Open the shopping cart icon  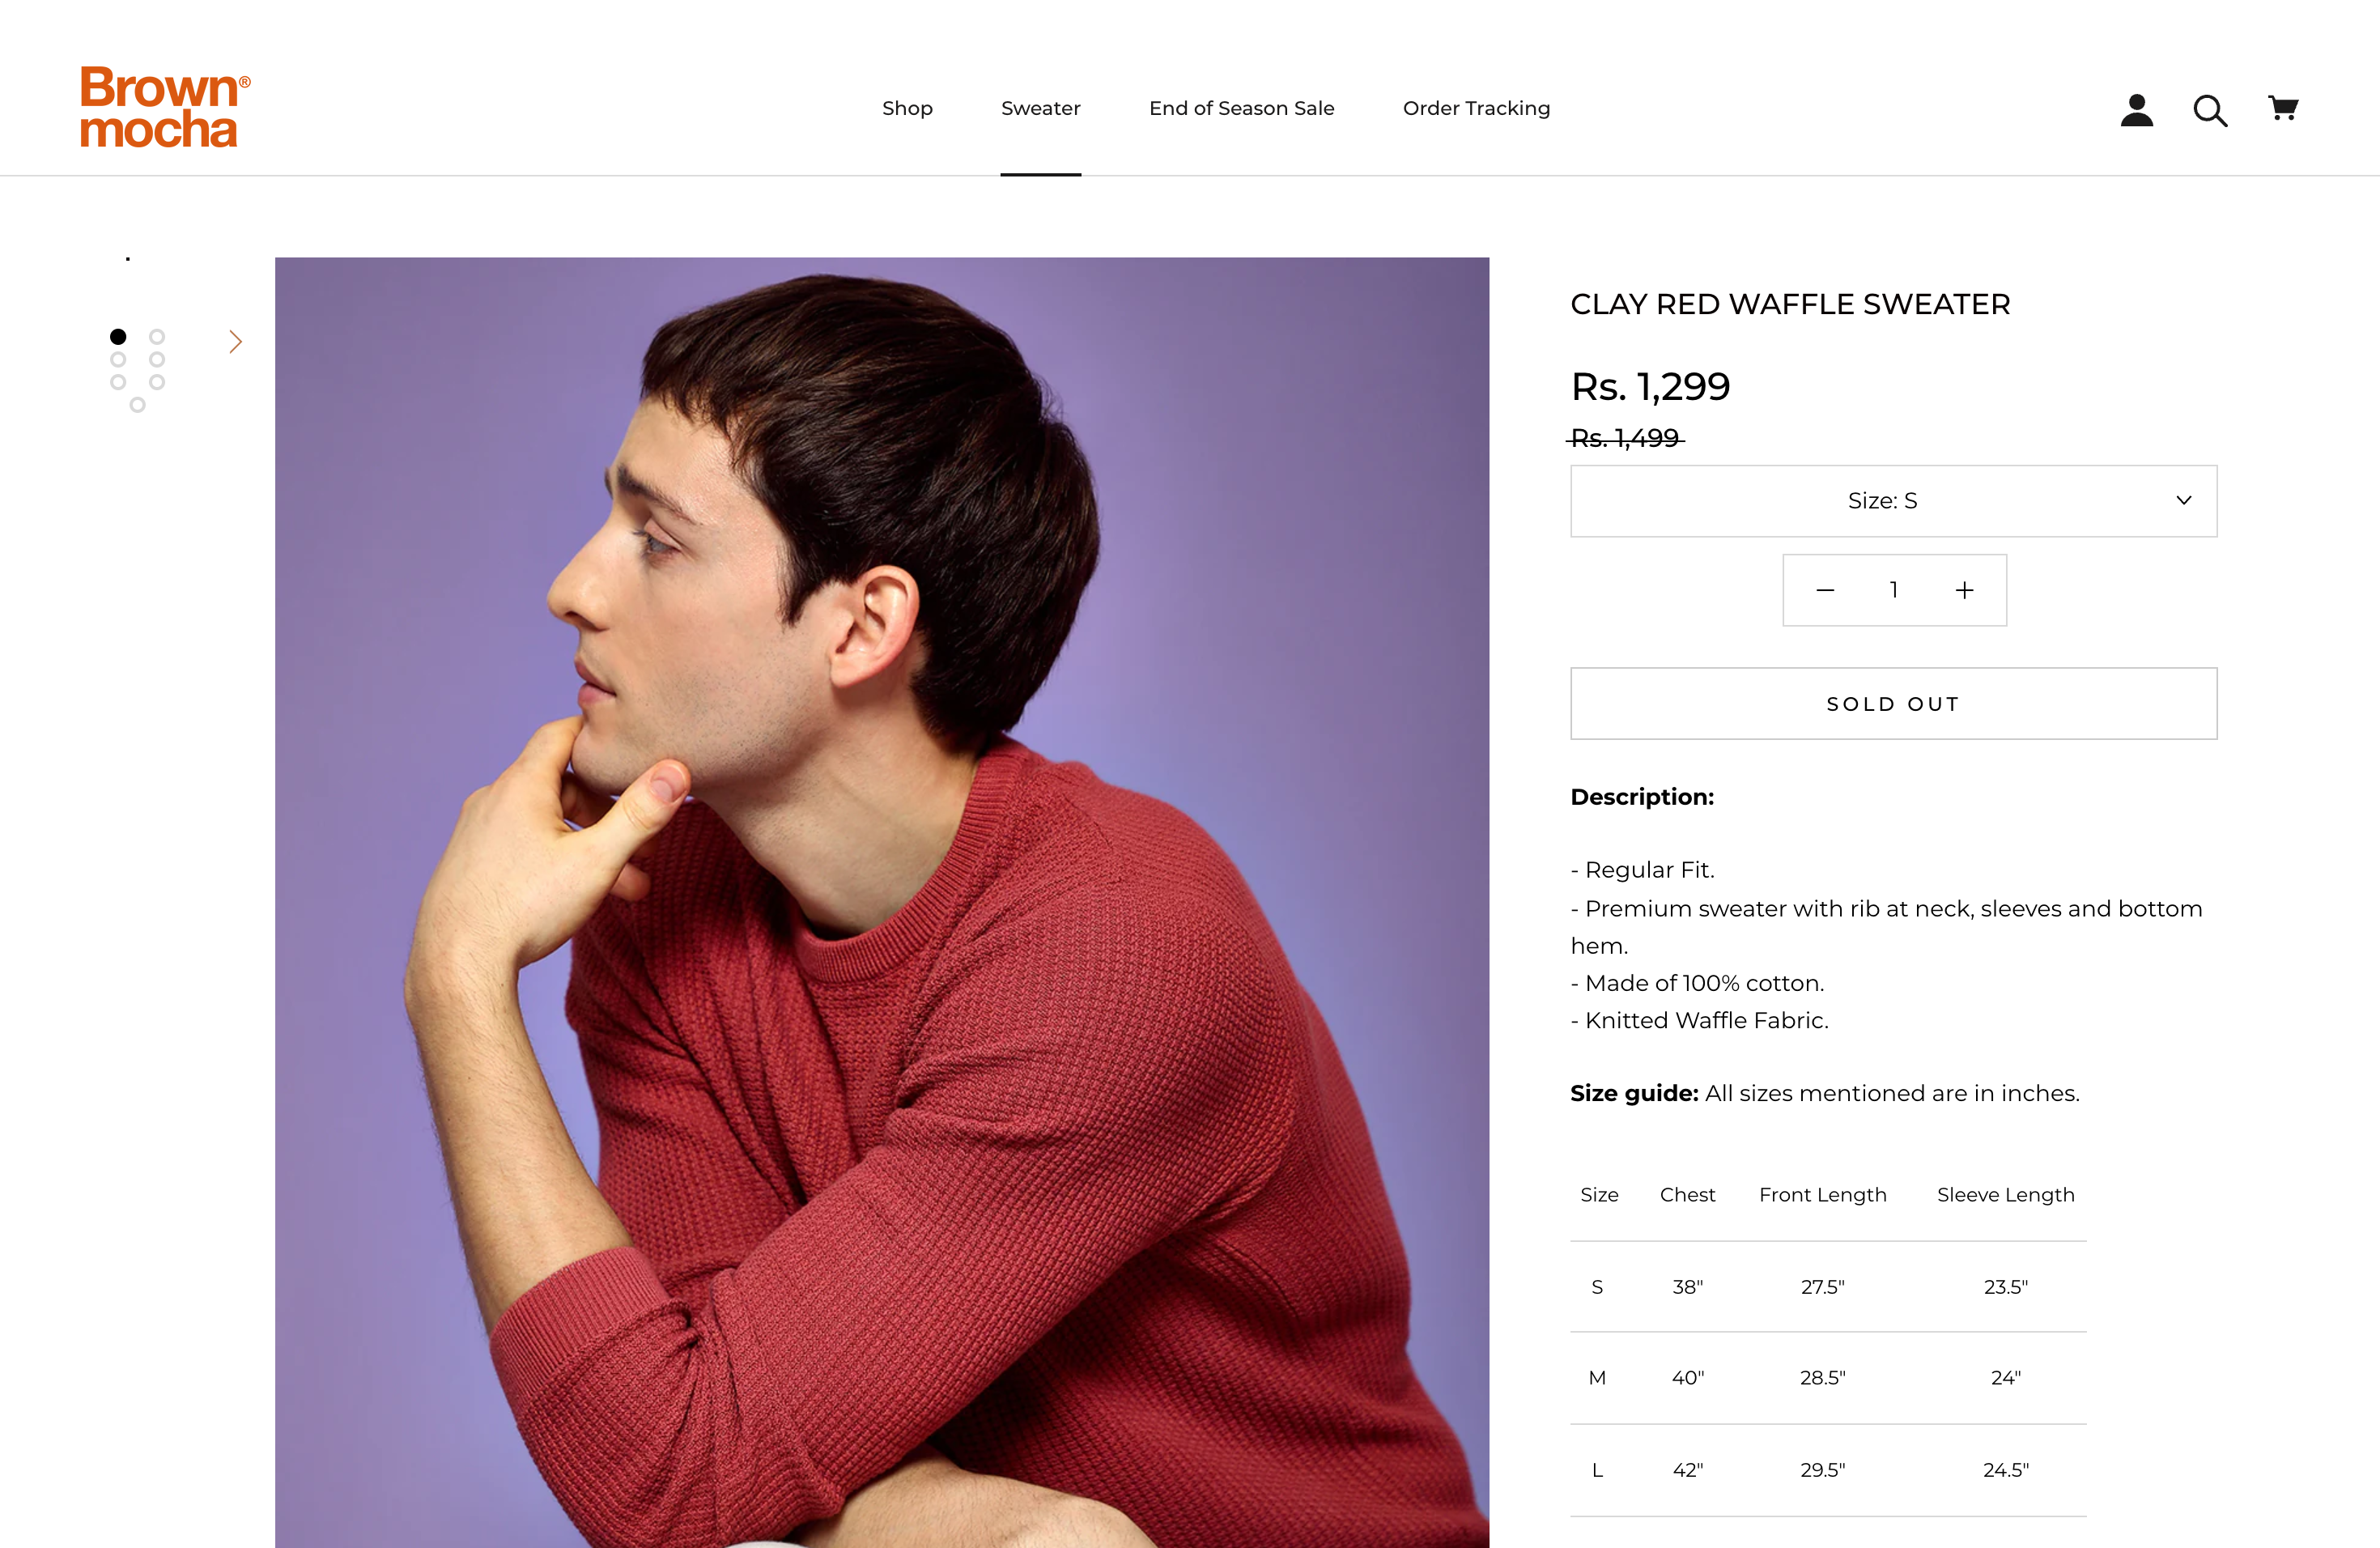(x=2282, y=108)
